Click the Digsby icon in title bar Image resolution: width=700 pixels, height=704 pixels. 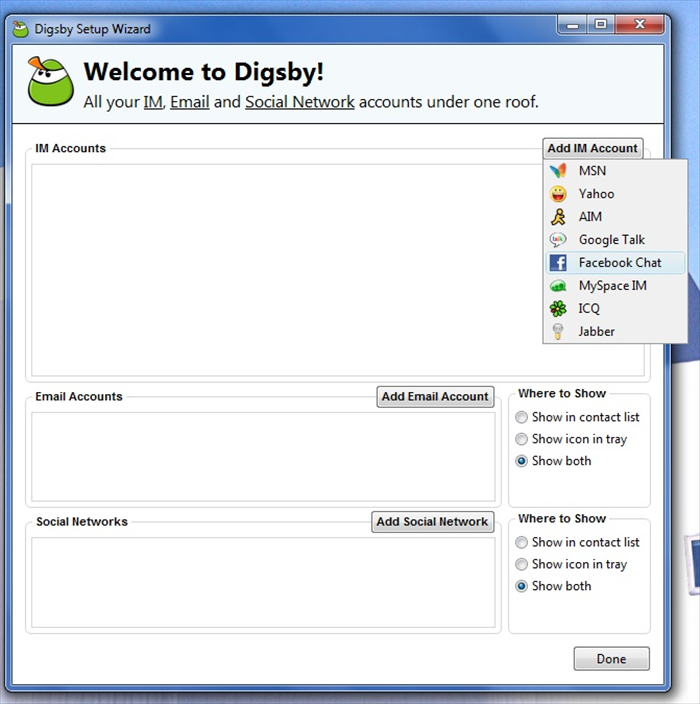click(21, 29)
